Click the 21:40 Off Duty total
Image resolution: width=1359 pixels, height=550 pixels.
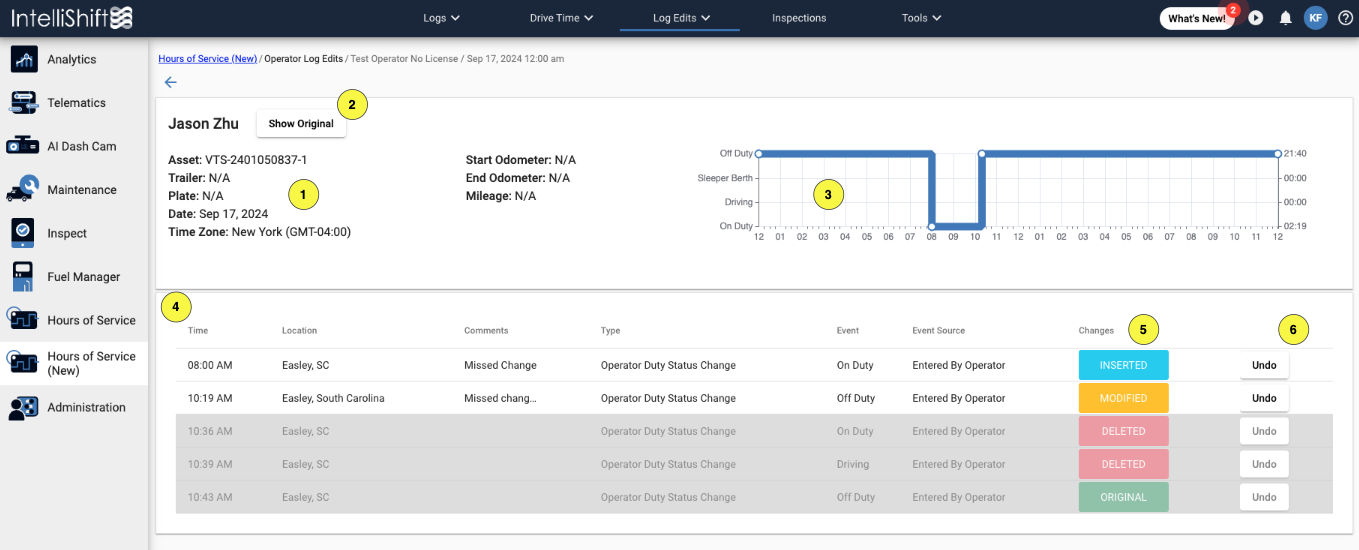point(1295,153)
